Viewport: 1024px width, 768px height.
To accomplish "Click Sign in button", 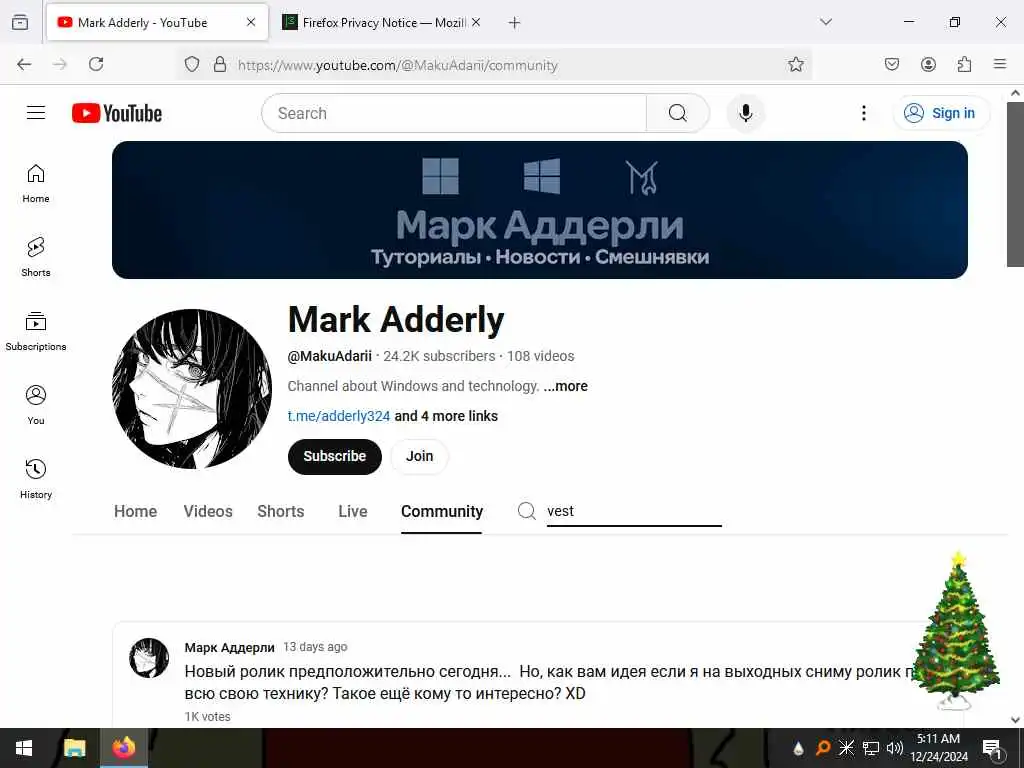I will pos(941,113).
